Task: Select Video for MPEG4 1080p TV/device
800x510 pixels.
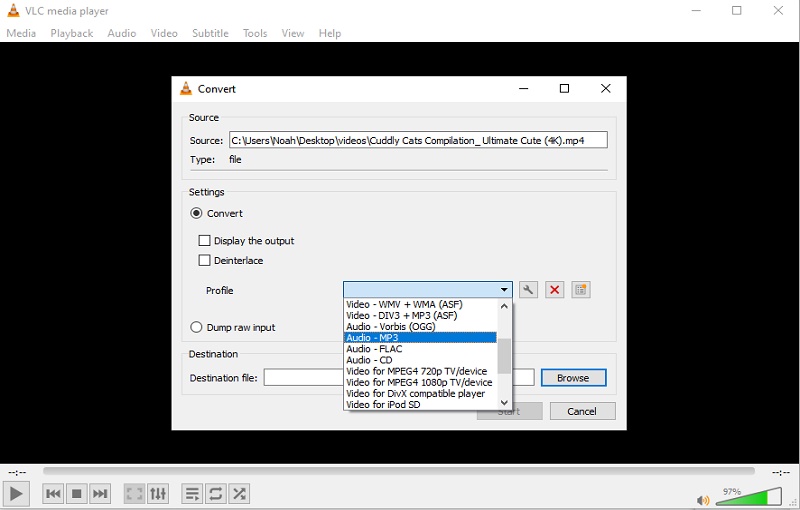Action: (x=420, y=382)
